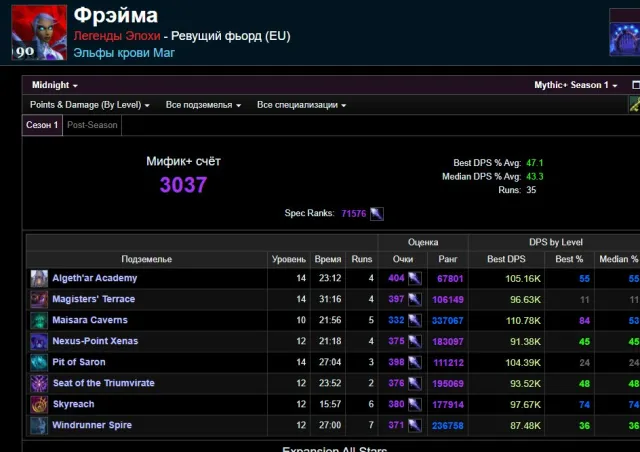
Task: Select the Сезон 1 tab
Action: point(42,125)
